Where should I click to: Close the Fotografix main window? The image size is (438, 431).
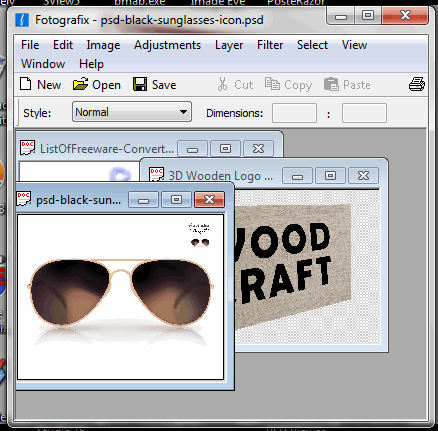click(x=405, y=16)
